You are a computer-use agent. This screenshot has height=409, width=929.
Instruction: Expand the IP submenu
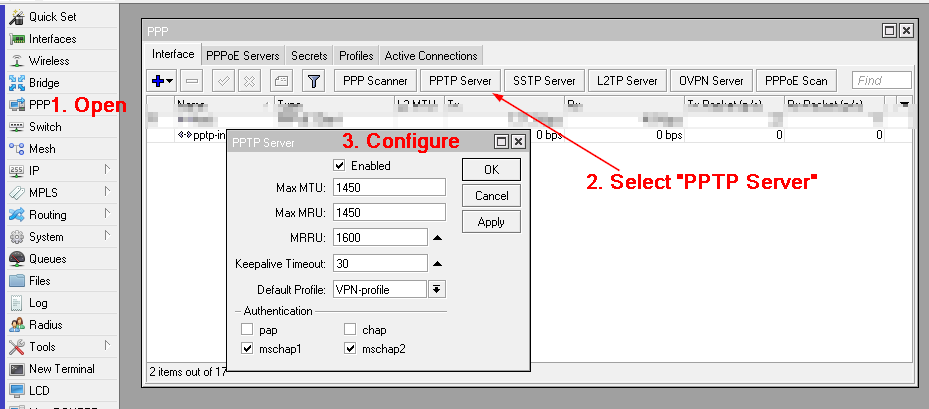click(x=59, y=171)
